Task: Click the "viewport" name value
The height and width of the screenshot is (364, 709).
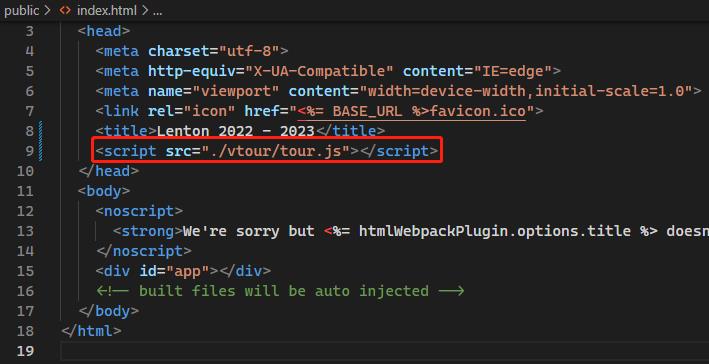Action: 236,91
